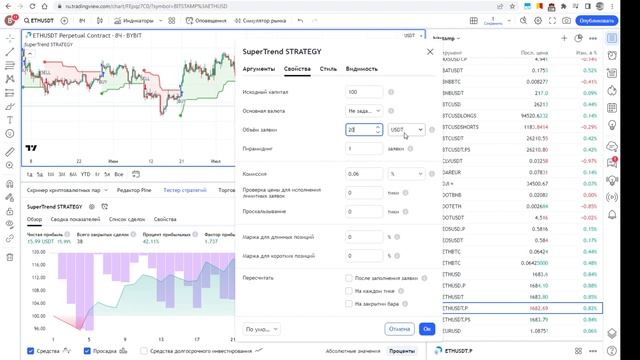This screenshot has height=360, width=640.
Task: Enable the buy and hold equity checkbox
Action: pyautogui.click(x=144, y=351)
